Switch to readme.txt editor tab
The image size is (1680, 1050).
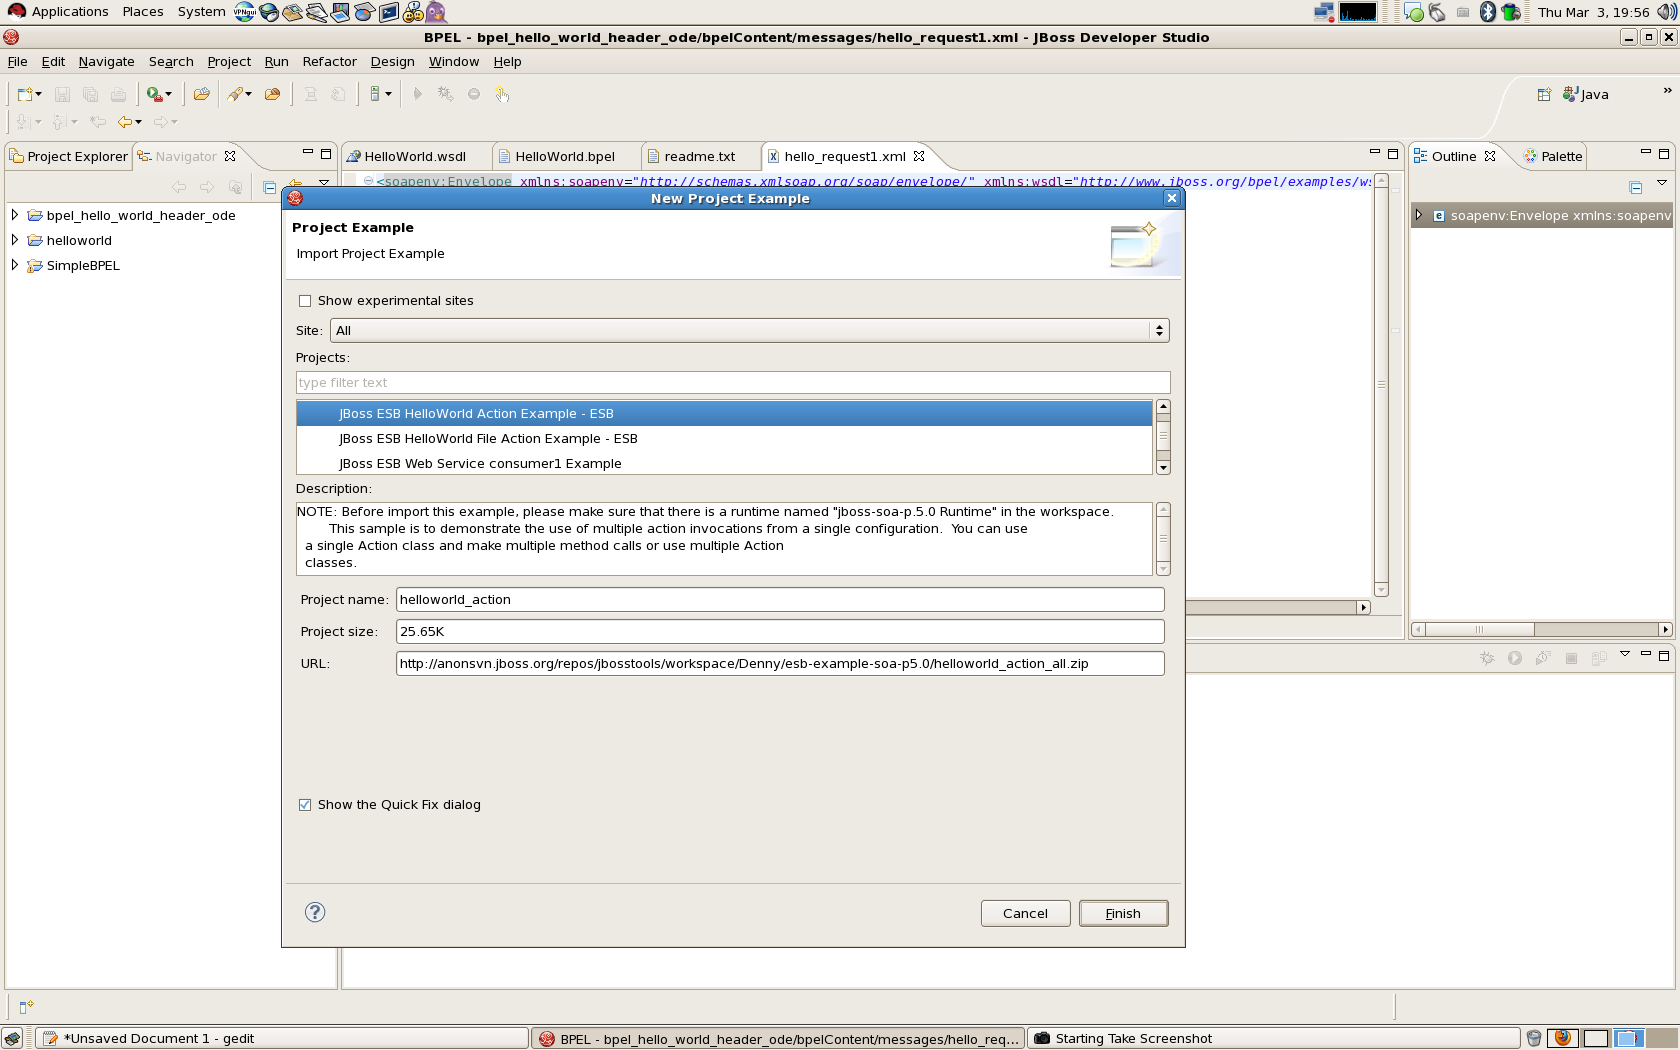(x=699, y=157)
